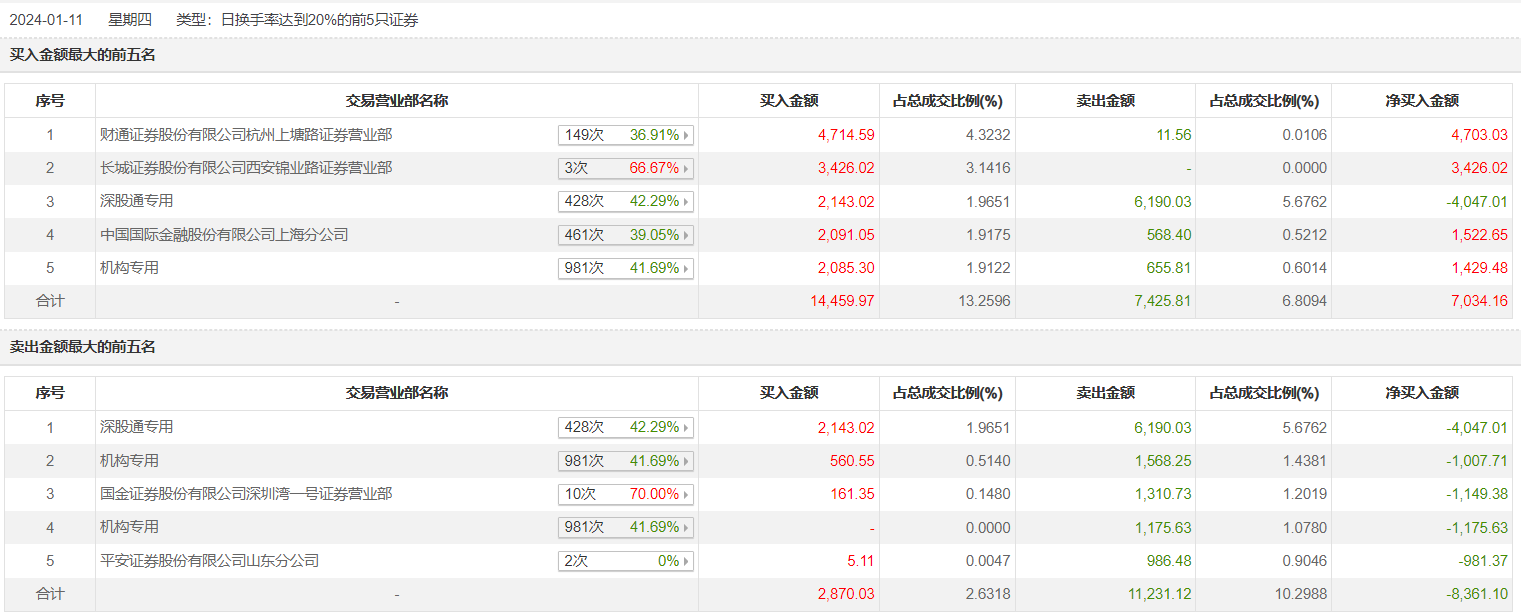Click the 卖出金额最大的前五名 section header
This screenshot has height=614, width=1521.
coord(83,347)
